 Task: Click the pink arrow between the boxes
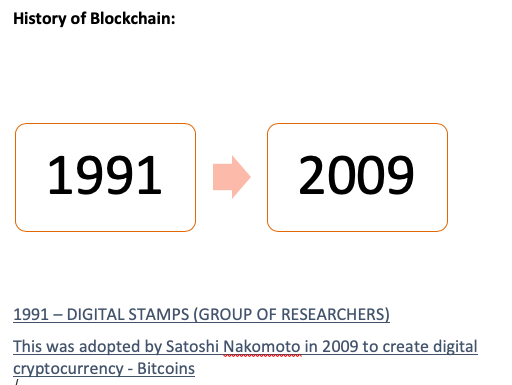coord(232,177)
